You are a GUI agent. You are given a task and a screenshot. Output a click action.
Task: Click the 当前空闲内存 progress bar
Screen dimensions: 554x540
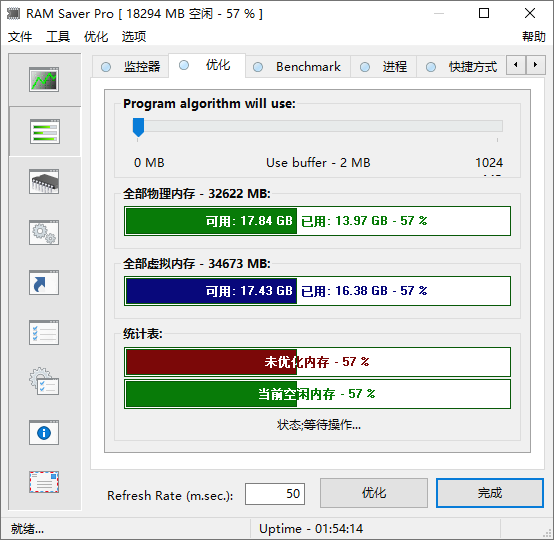click(x=317, y=394)
